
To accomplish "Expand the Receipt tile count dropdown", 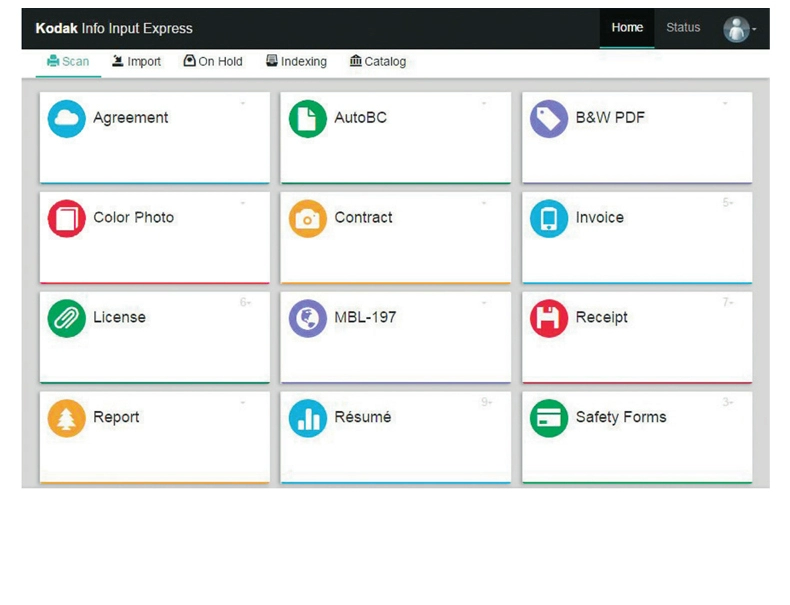I will pyautogui.click(x=728, y=302).
